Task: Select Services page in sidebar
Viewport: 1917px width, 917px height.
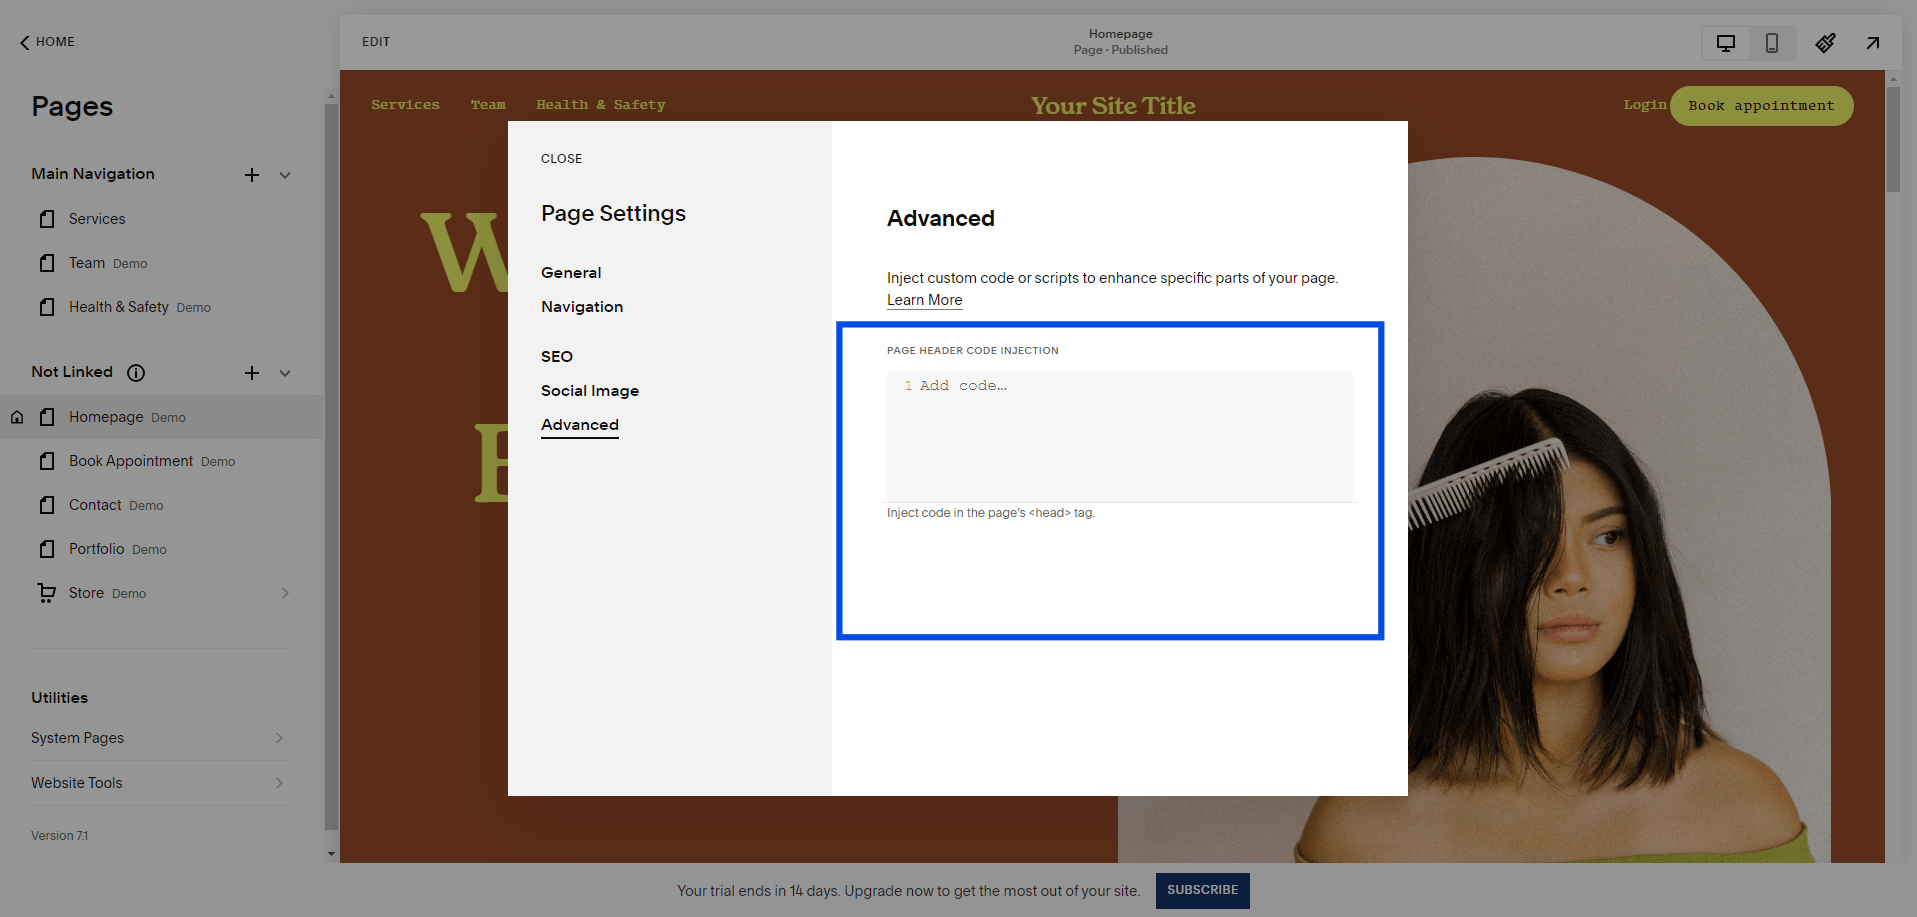Action: click(x=97, y=219)
